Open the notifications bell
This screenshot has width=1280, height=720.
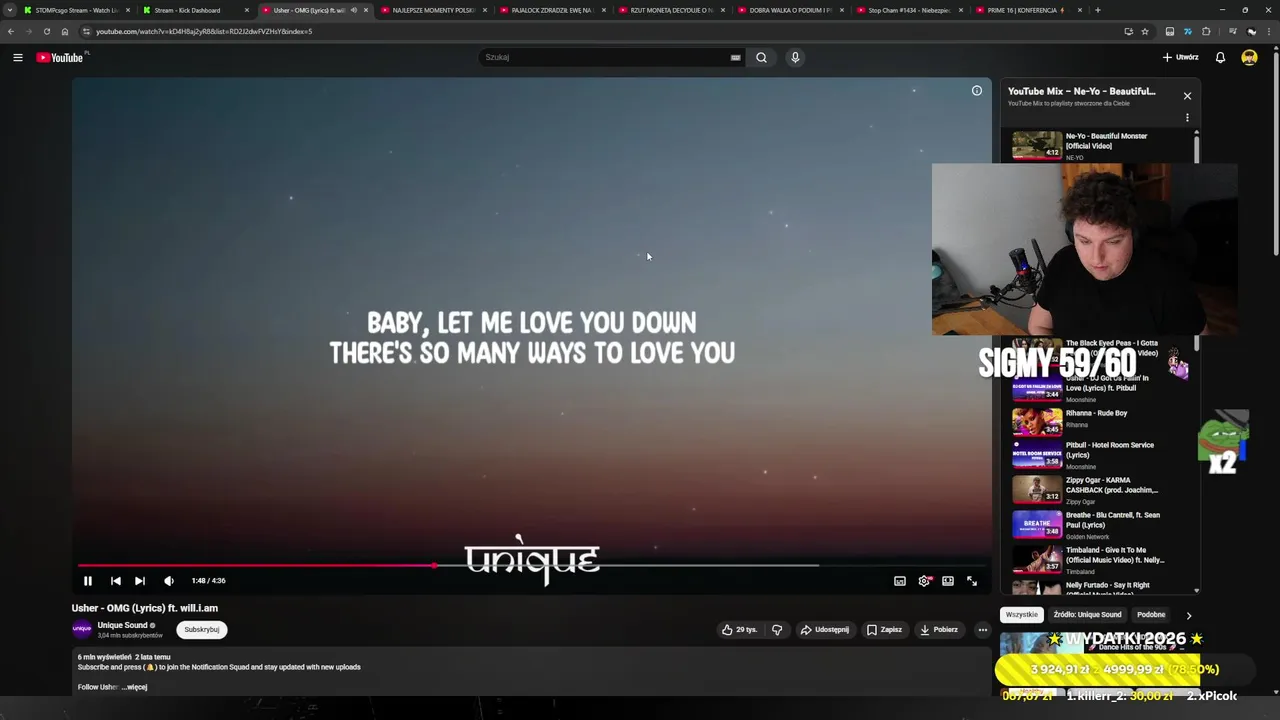[1220, 57]
